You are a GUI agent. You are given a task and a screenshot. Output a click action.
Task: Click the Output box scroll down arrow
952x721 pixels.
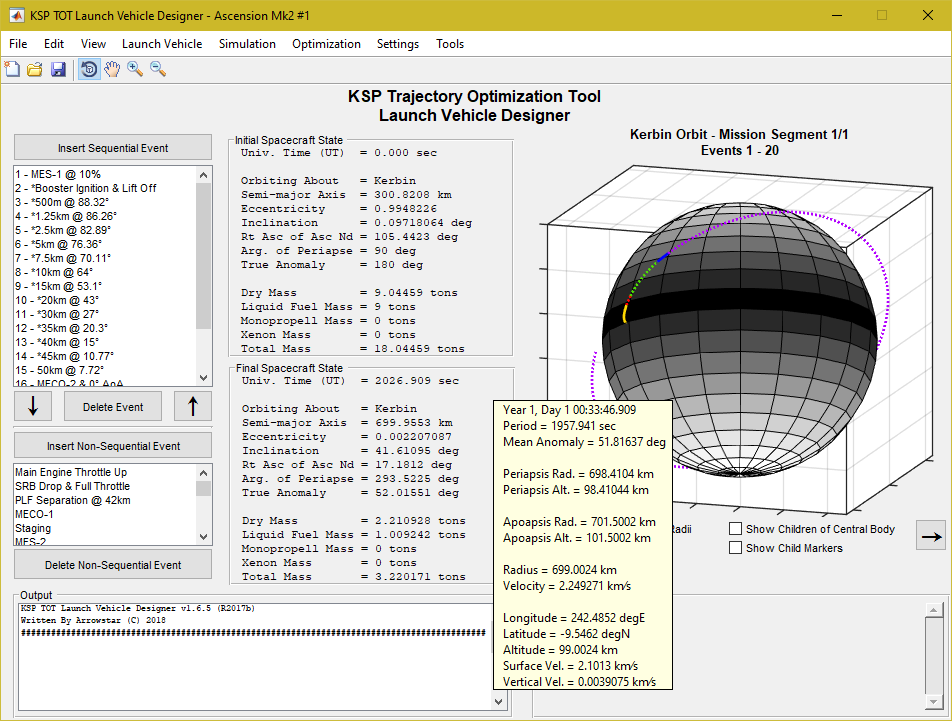pos(498,702)
